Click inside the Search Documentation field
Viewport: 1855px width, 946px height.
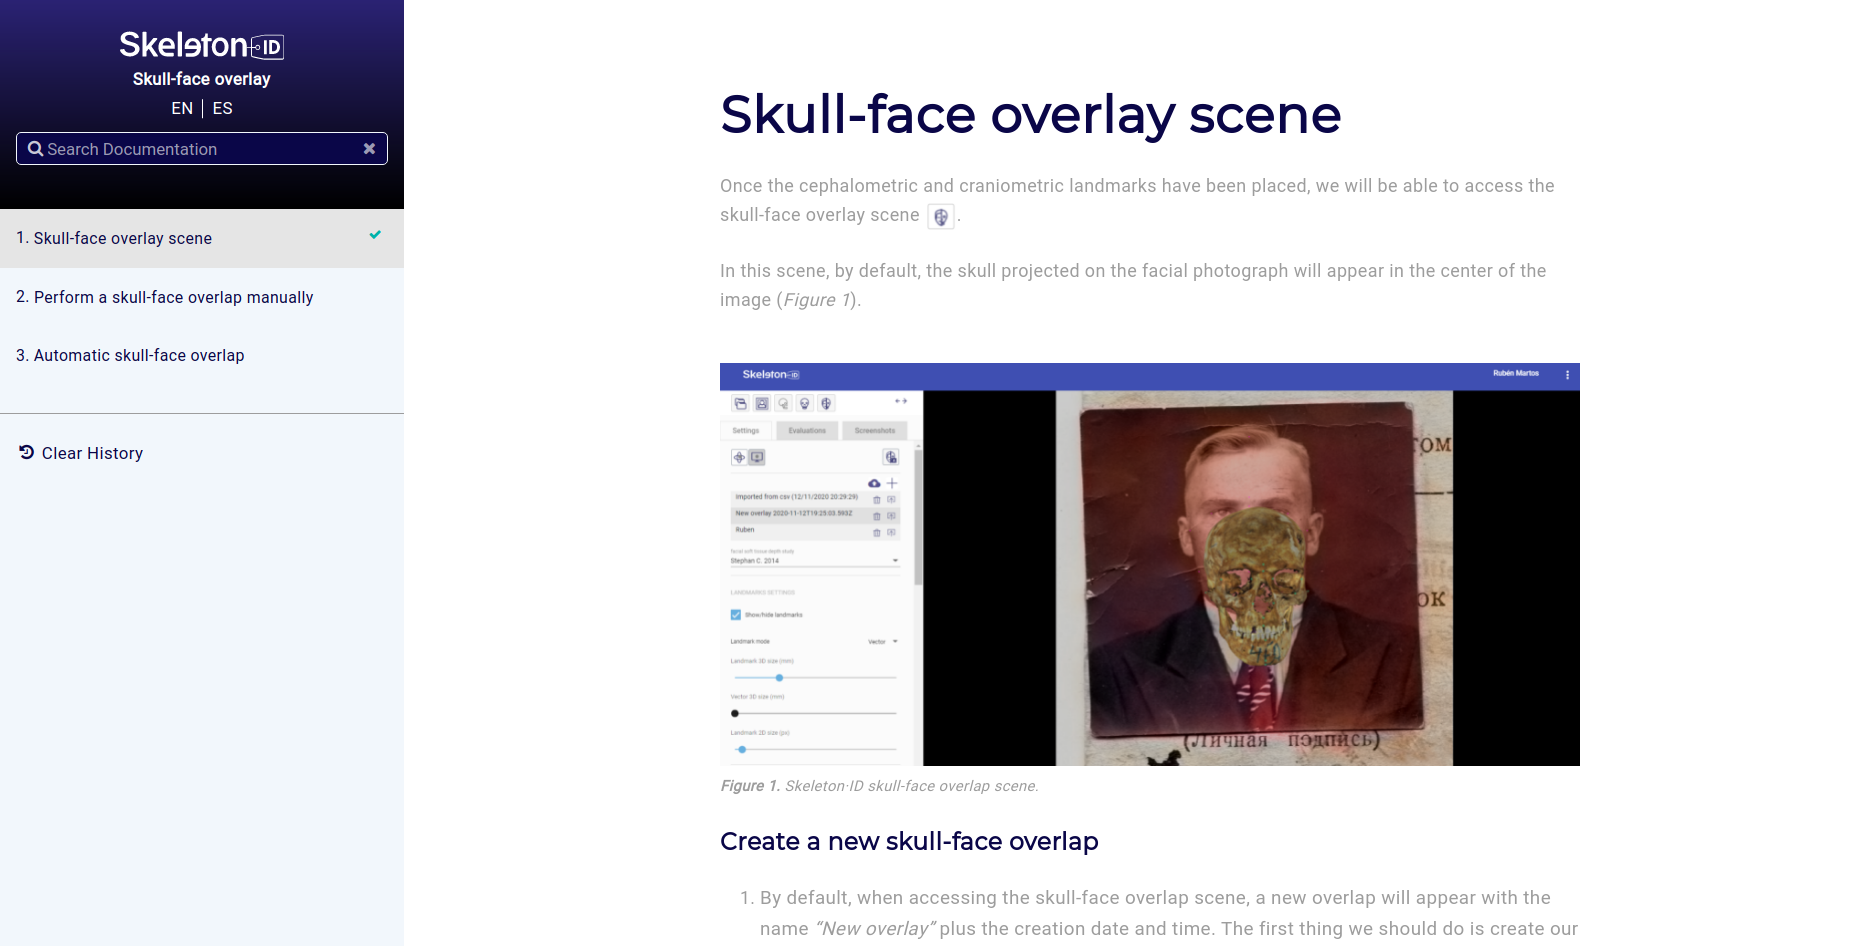pos(195,148)
